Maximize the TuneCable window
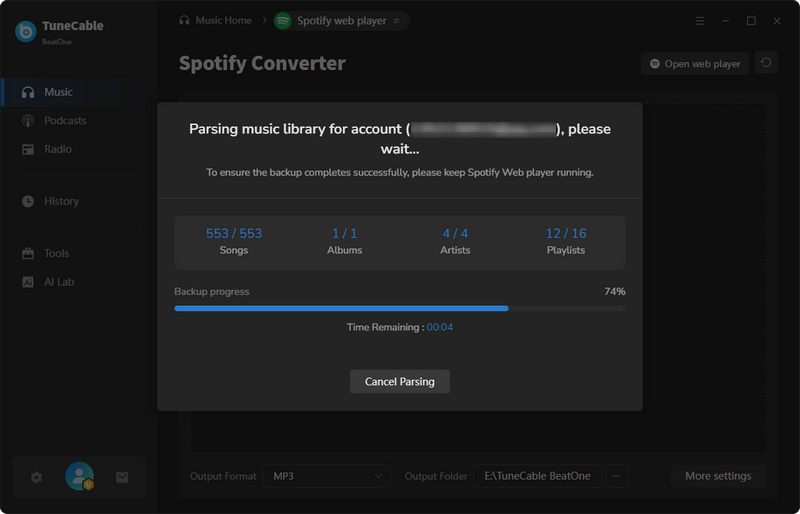This screenshot has height=514, width=800. coord(751,21)
